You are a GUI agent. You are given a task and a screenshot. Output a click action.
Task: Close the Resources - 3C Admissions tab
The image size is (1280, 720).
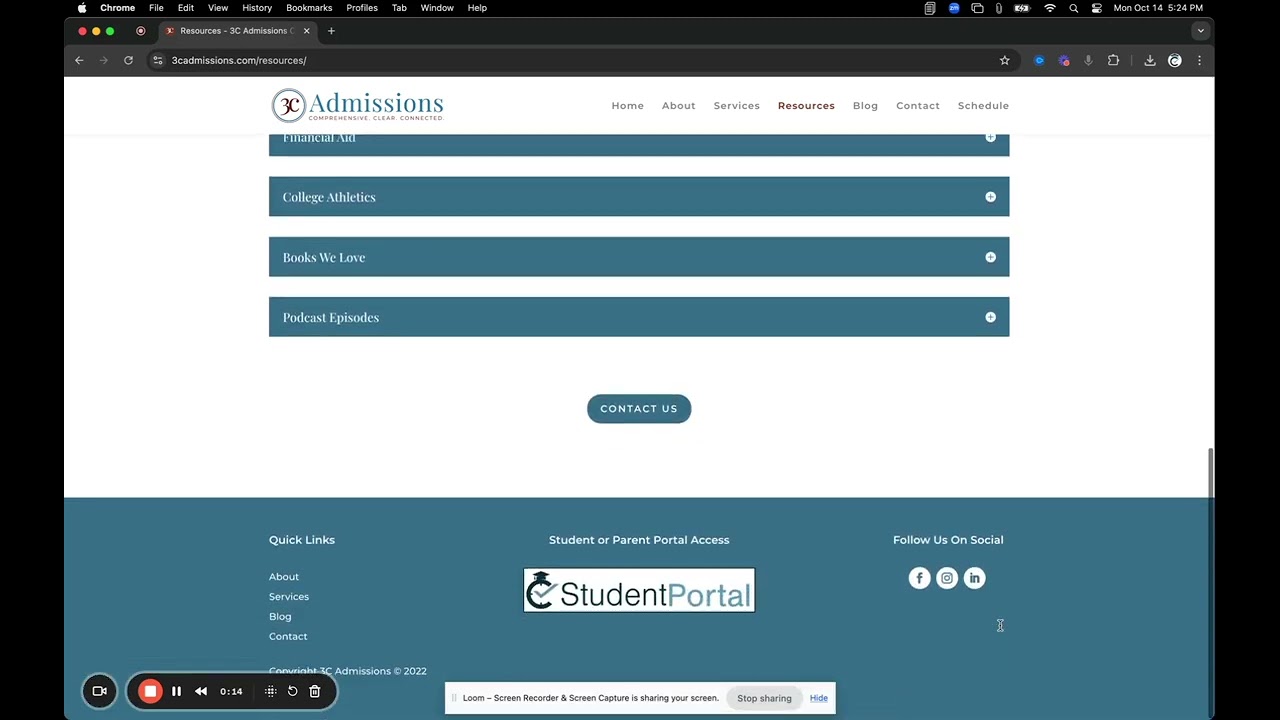point(306,31)
